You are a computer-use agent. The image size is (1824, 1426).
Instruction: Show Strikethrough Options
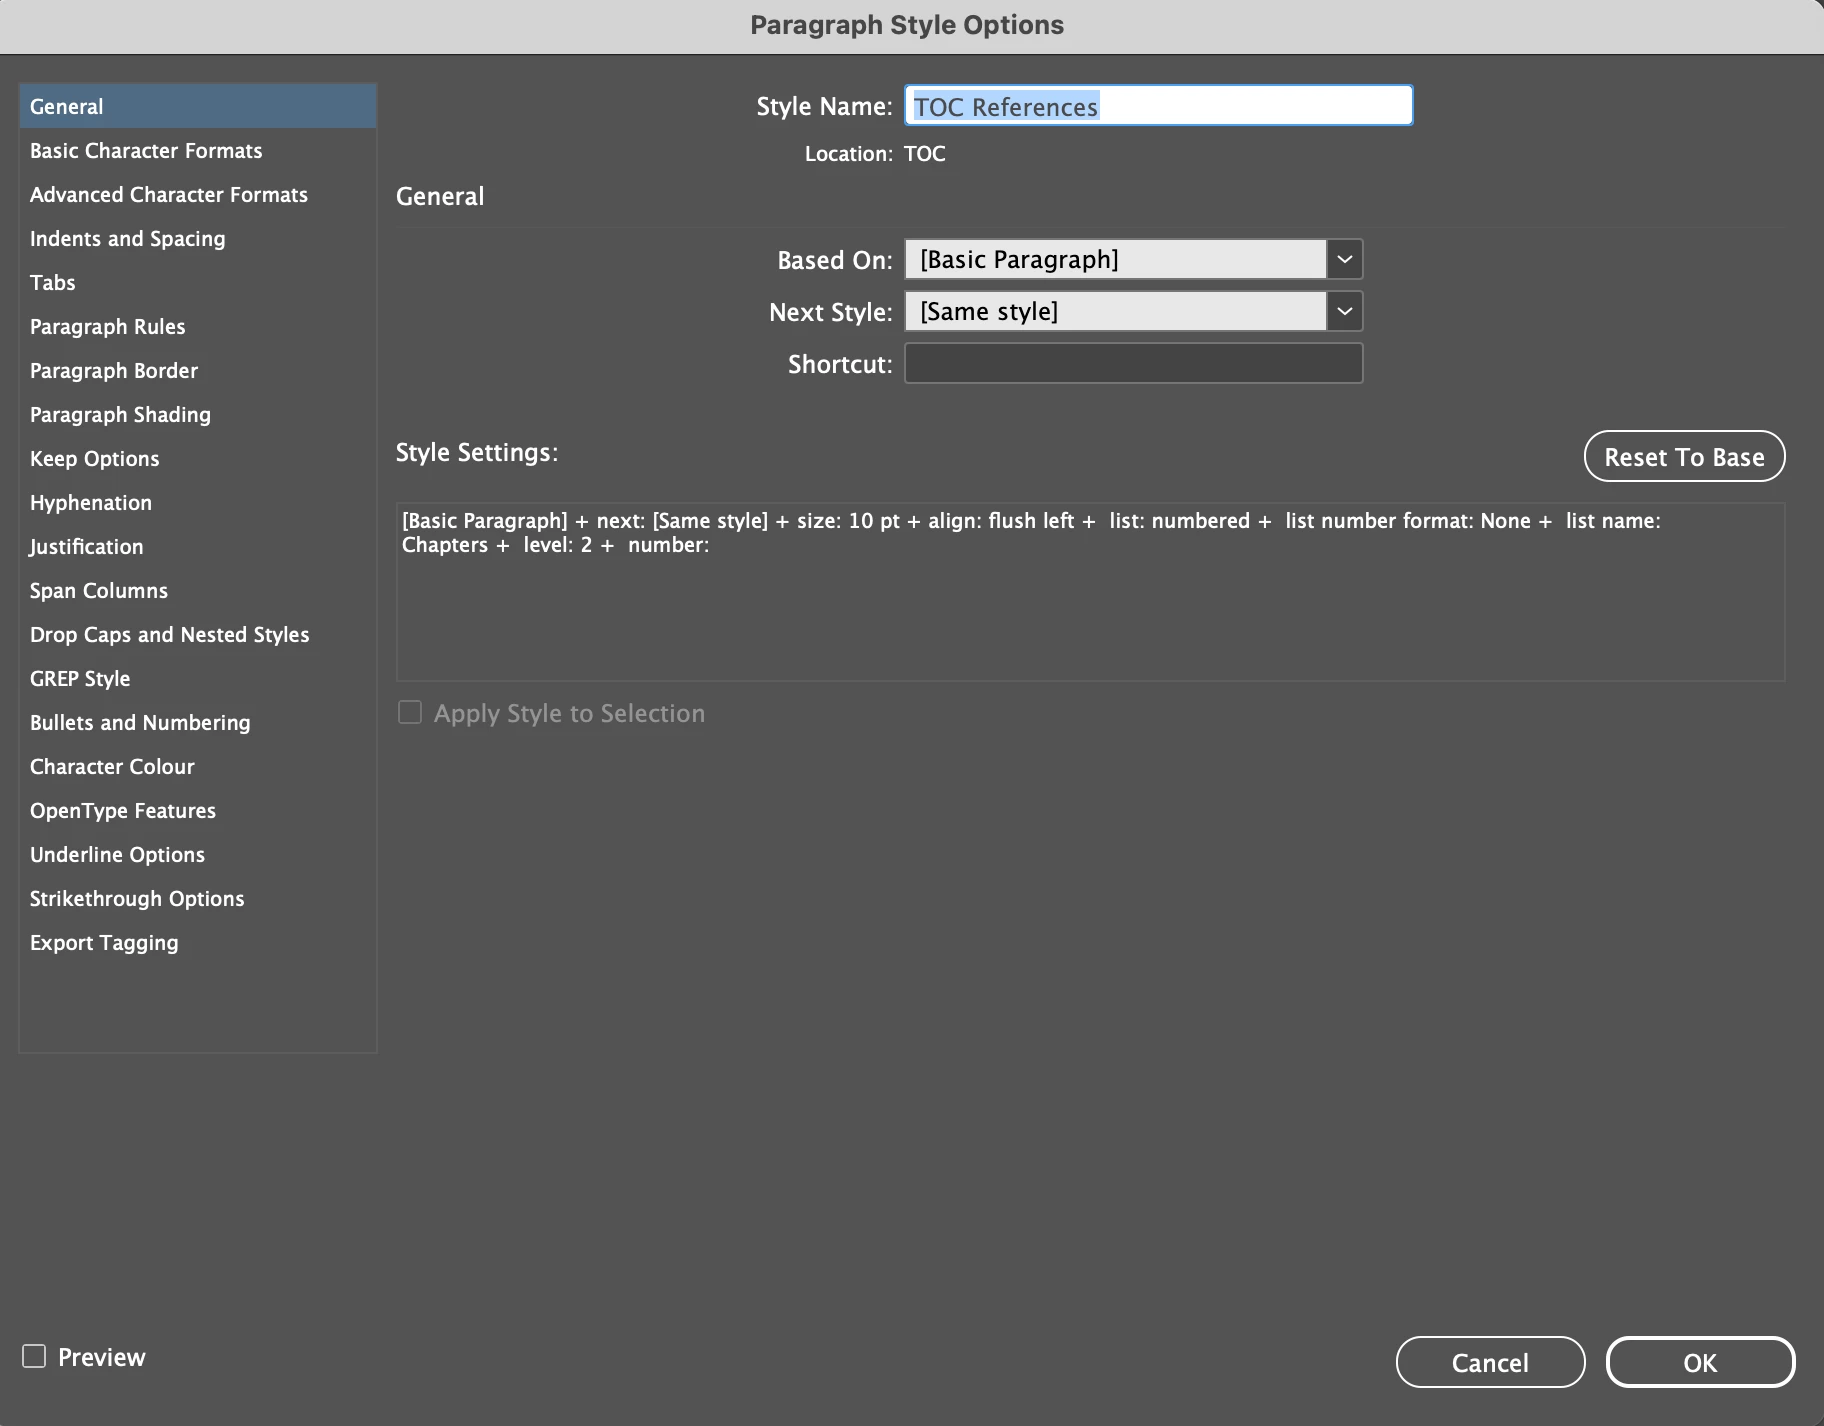(x=197, y=898)
